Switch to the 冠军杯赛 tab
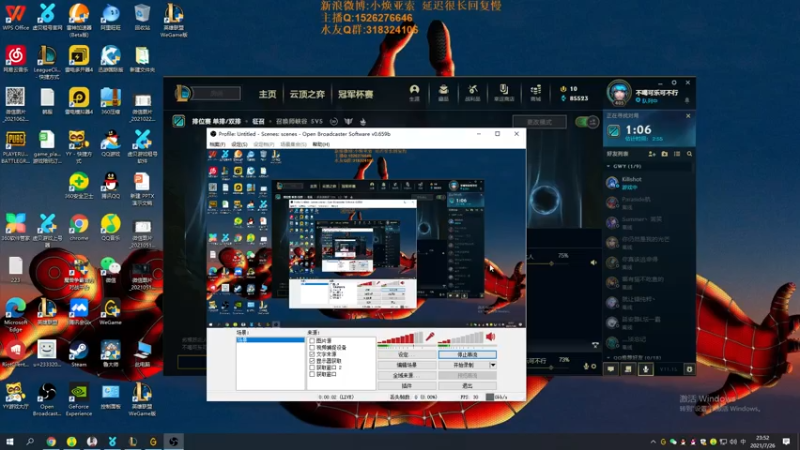This screenshot has width=800, height=450. point(356,94)
